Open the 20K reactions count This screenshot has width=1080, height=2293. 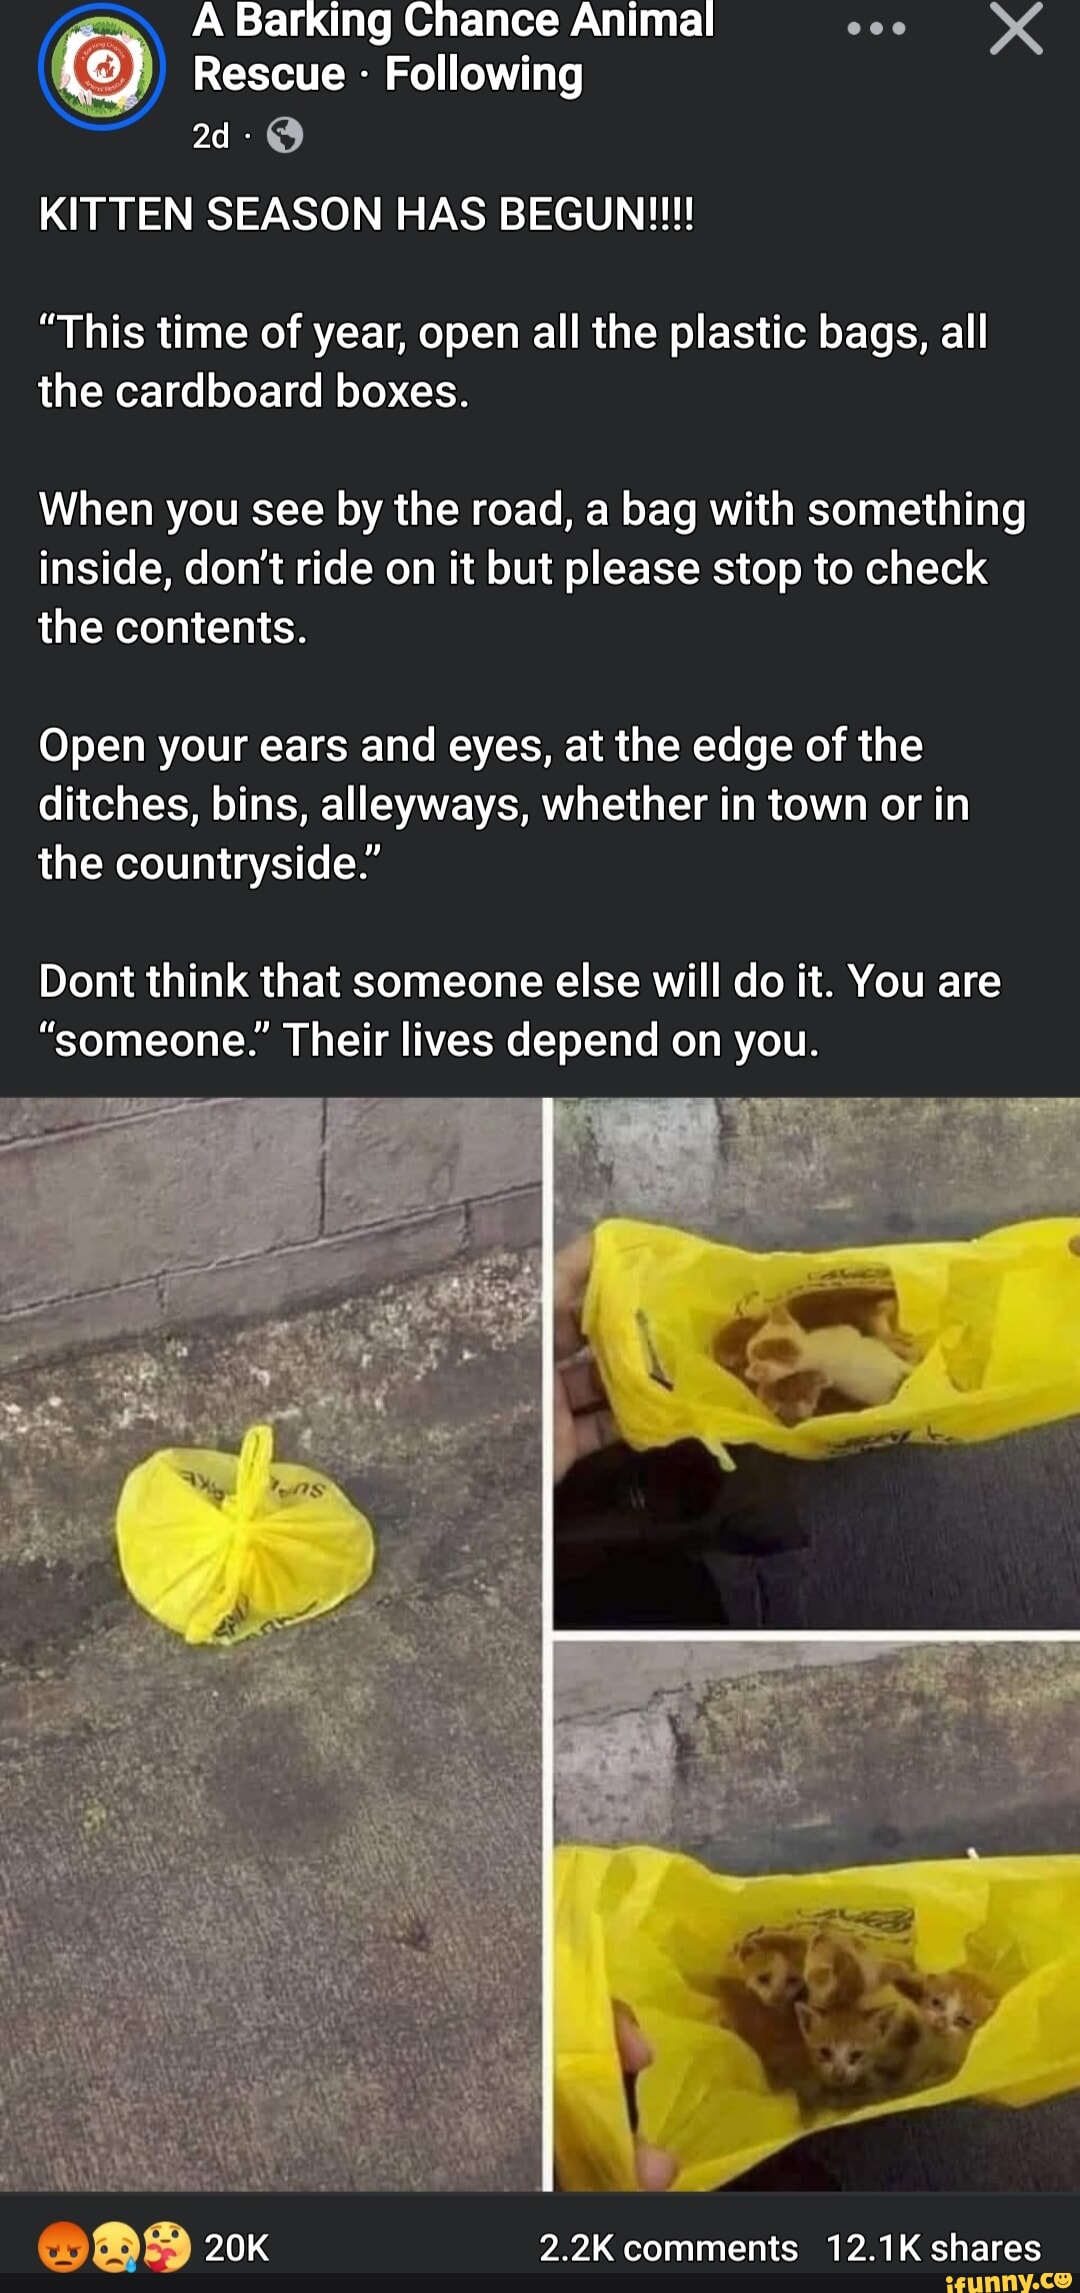point(237,2247)
